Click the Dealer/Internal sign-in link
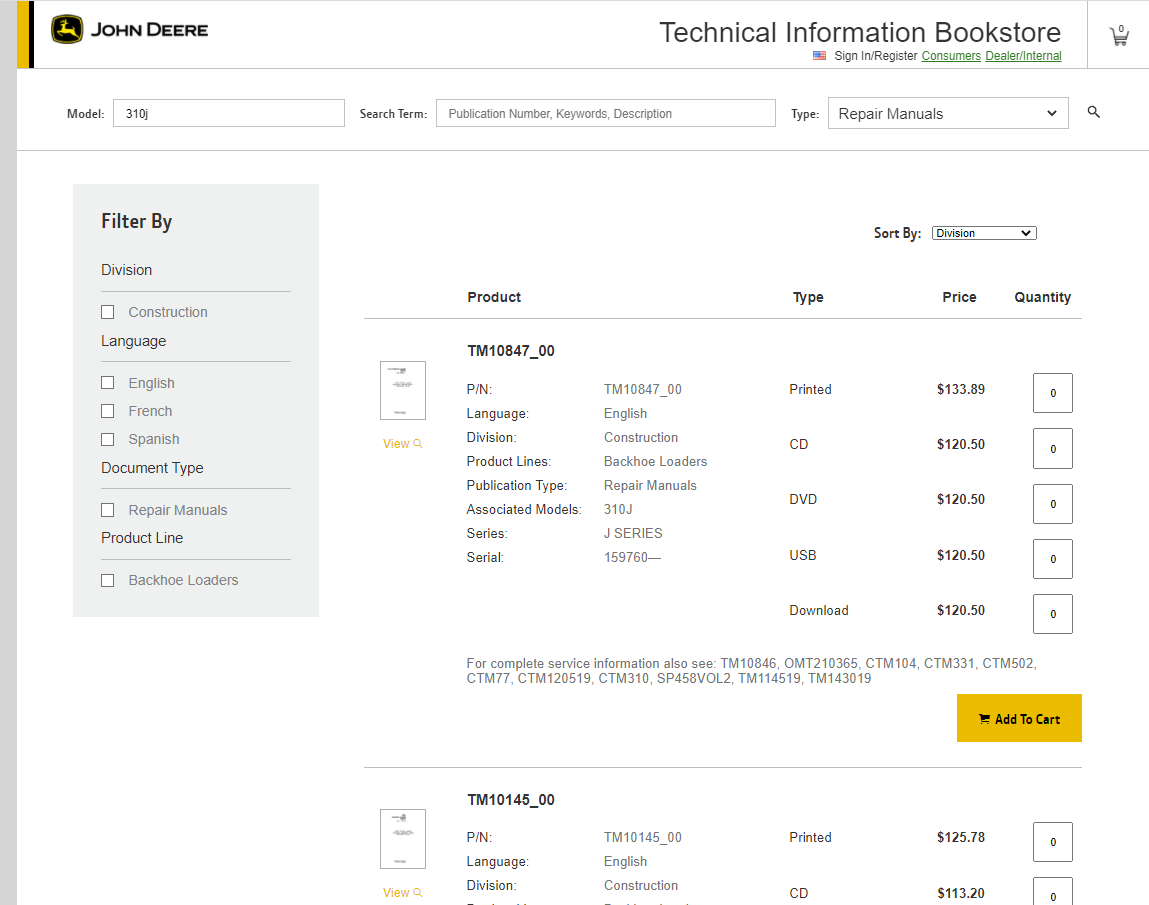The height and width of the screenshot is (905, 1149). (1024, 56)
